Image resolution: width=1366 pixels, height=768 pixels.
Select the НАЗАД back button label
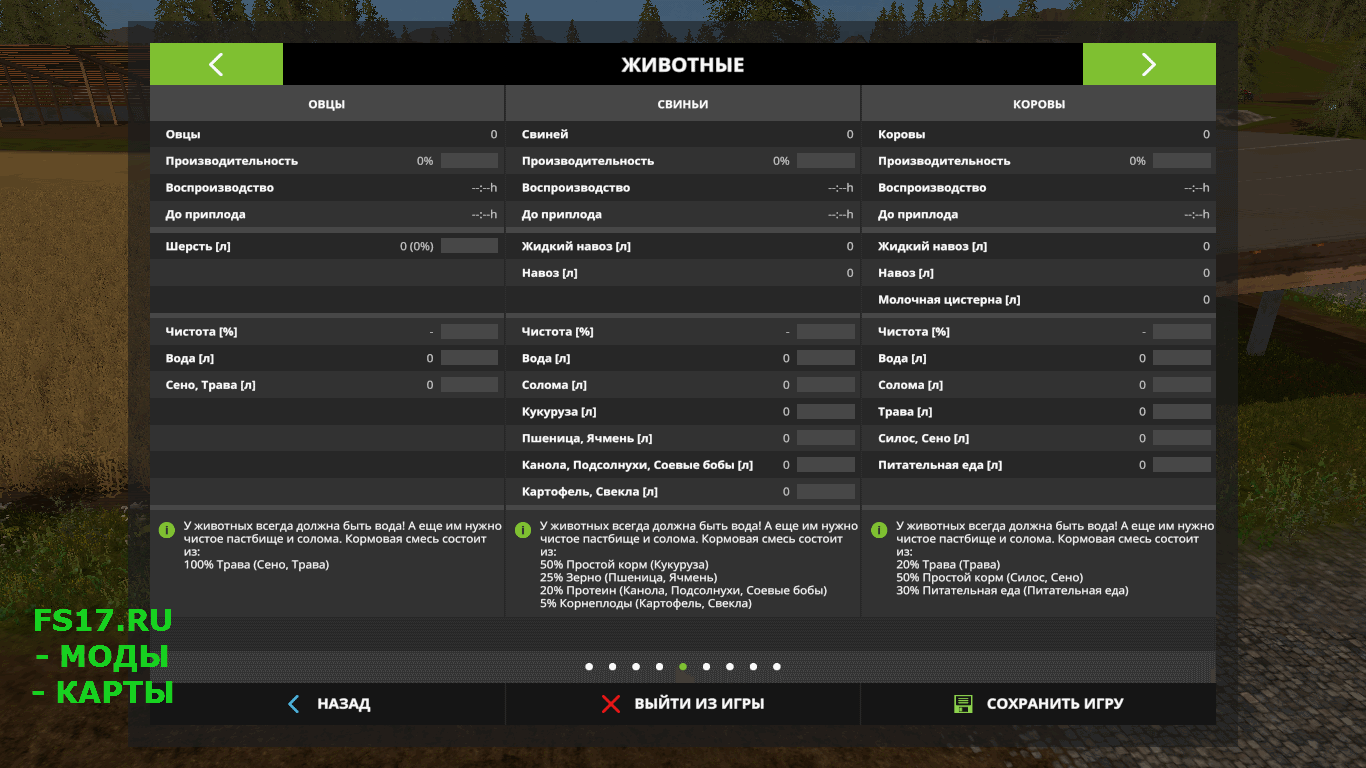point(344,704)
